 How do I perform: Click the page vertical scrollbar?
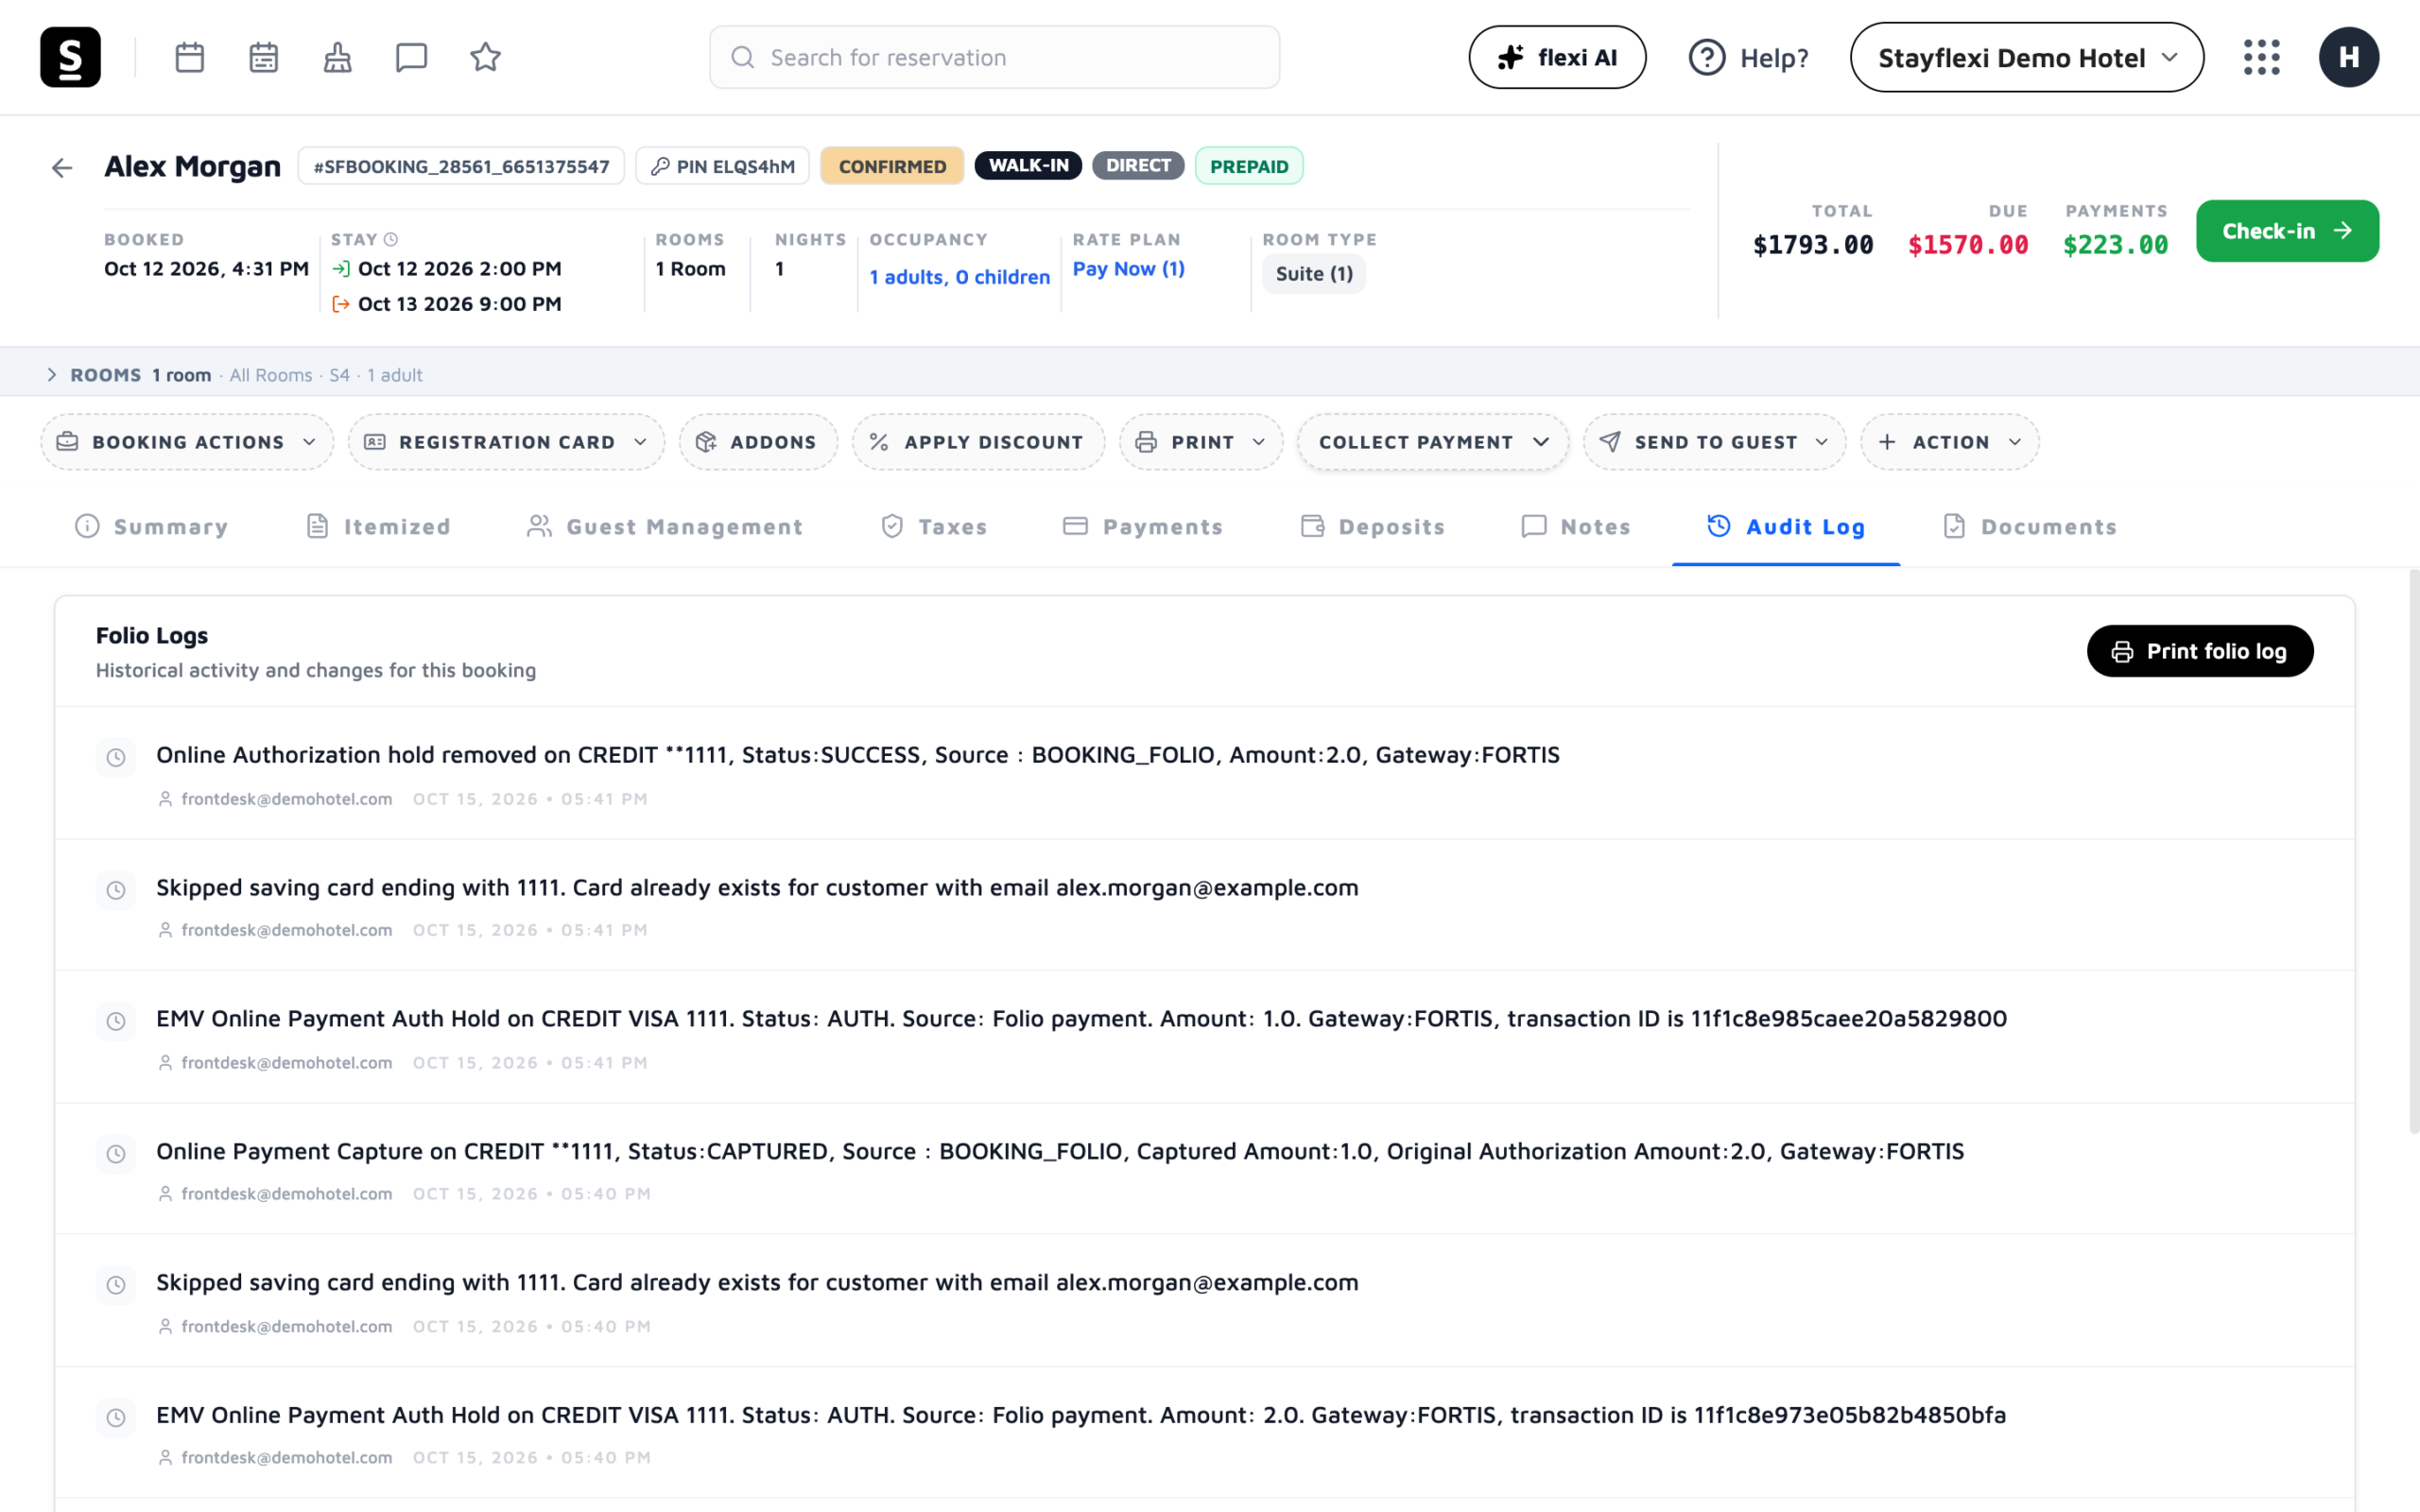[2413, 850]
